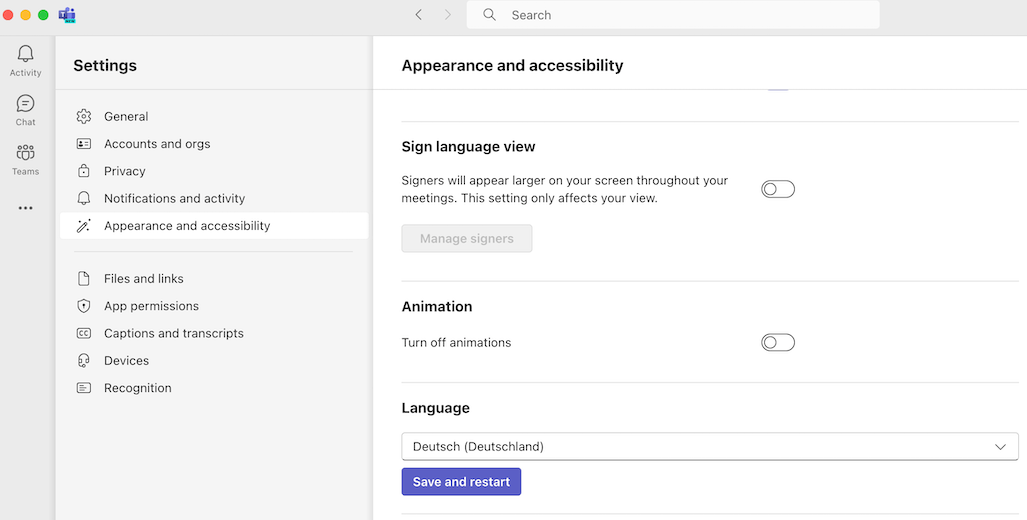Open the Language dropdown showing Deutsch

pyautogui.click(x=700, y=447)
